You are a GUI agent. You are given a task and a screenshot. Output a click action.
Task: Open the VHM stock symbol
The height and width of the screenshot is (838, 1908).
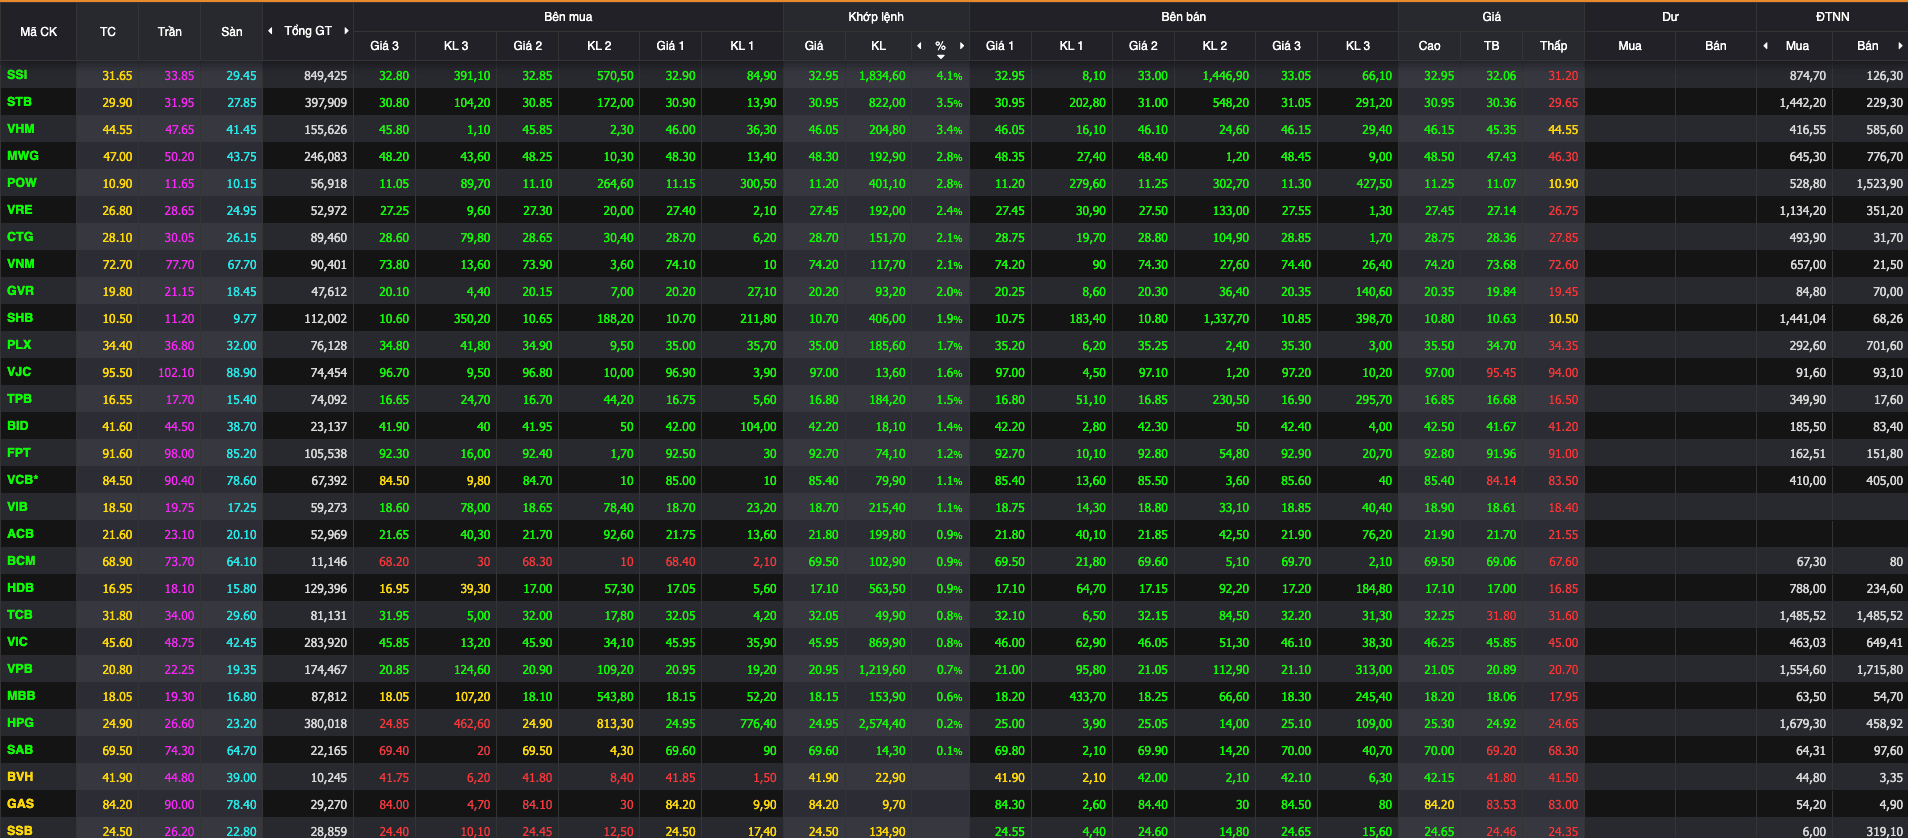[20, 129]
